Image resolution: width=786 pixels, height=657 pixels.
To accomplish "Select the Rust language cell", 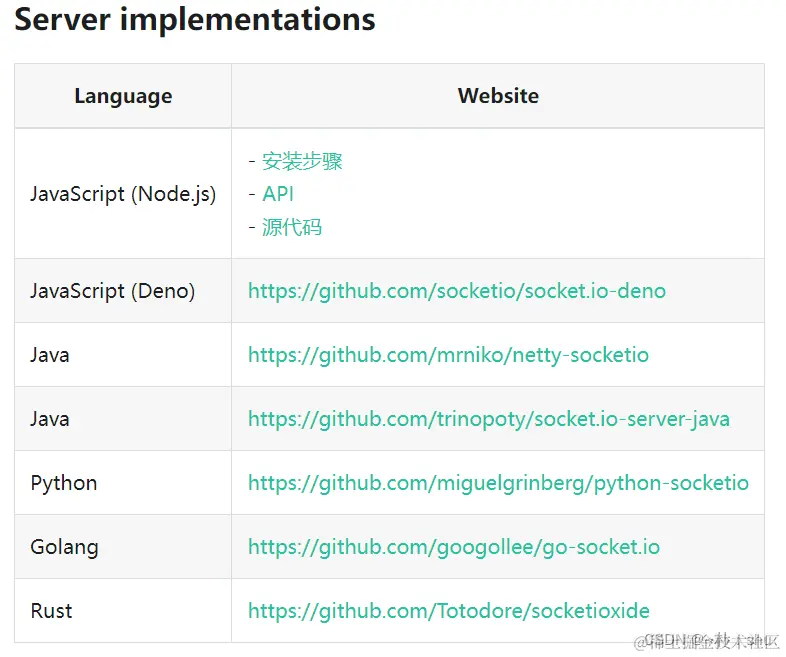I will 123,611.
